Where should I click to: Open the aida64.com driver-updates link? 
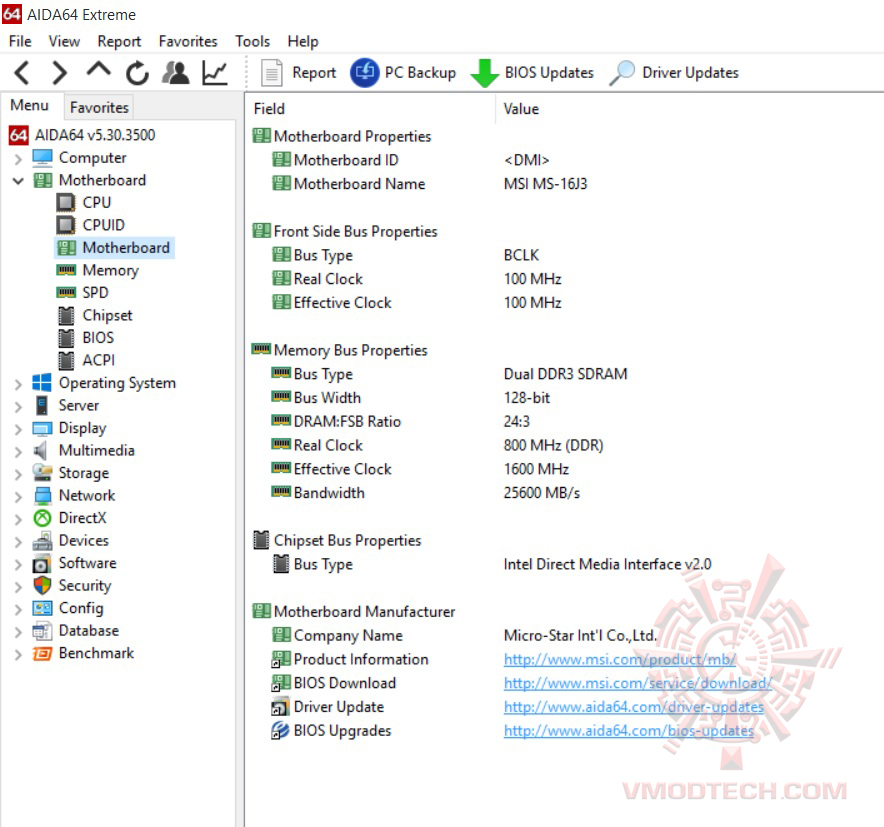pyautogui.click(x=634, y=707)
